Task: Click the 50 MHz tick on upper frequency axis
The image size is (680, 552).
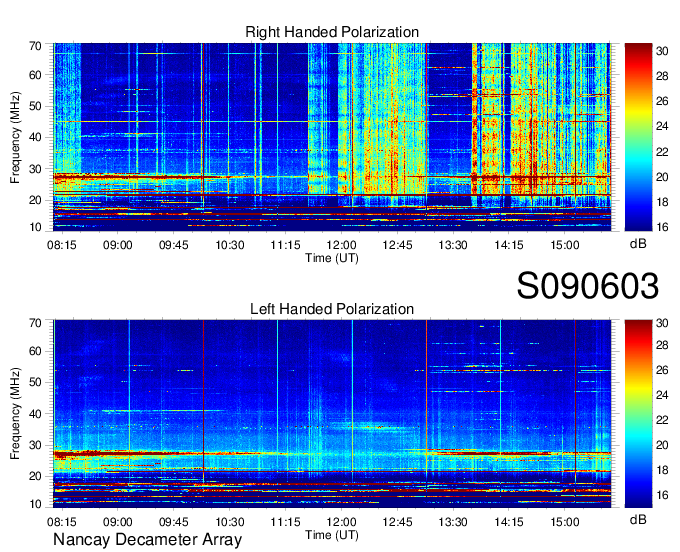Action: (x=35, y=106)
